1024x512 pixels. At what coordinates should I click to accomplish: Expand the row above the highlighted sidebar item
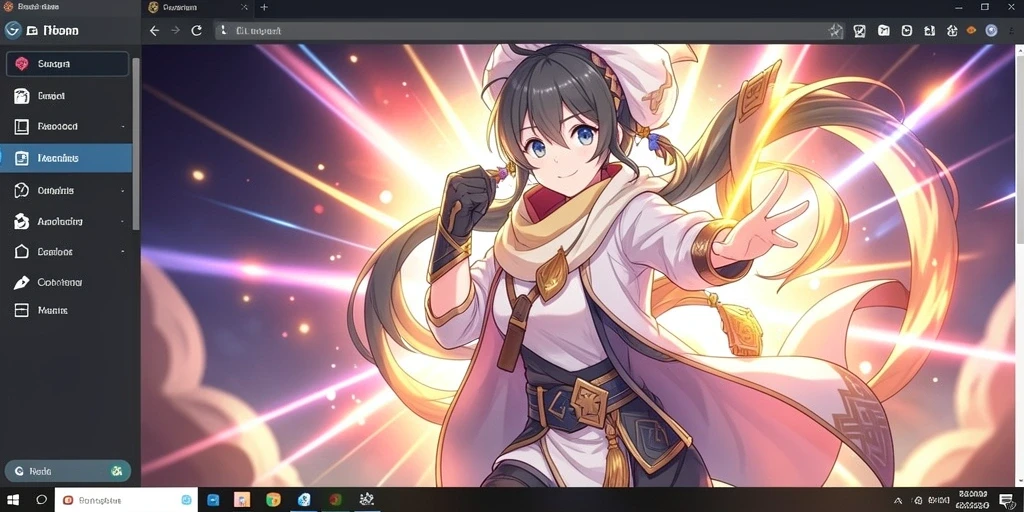[x=123, y=127]
